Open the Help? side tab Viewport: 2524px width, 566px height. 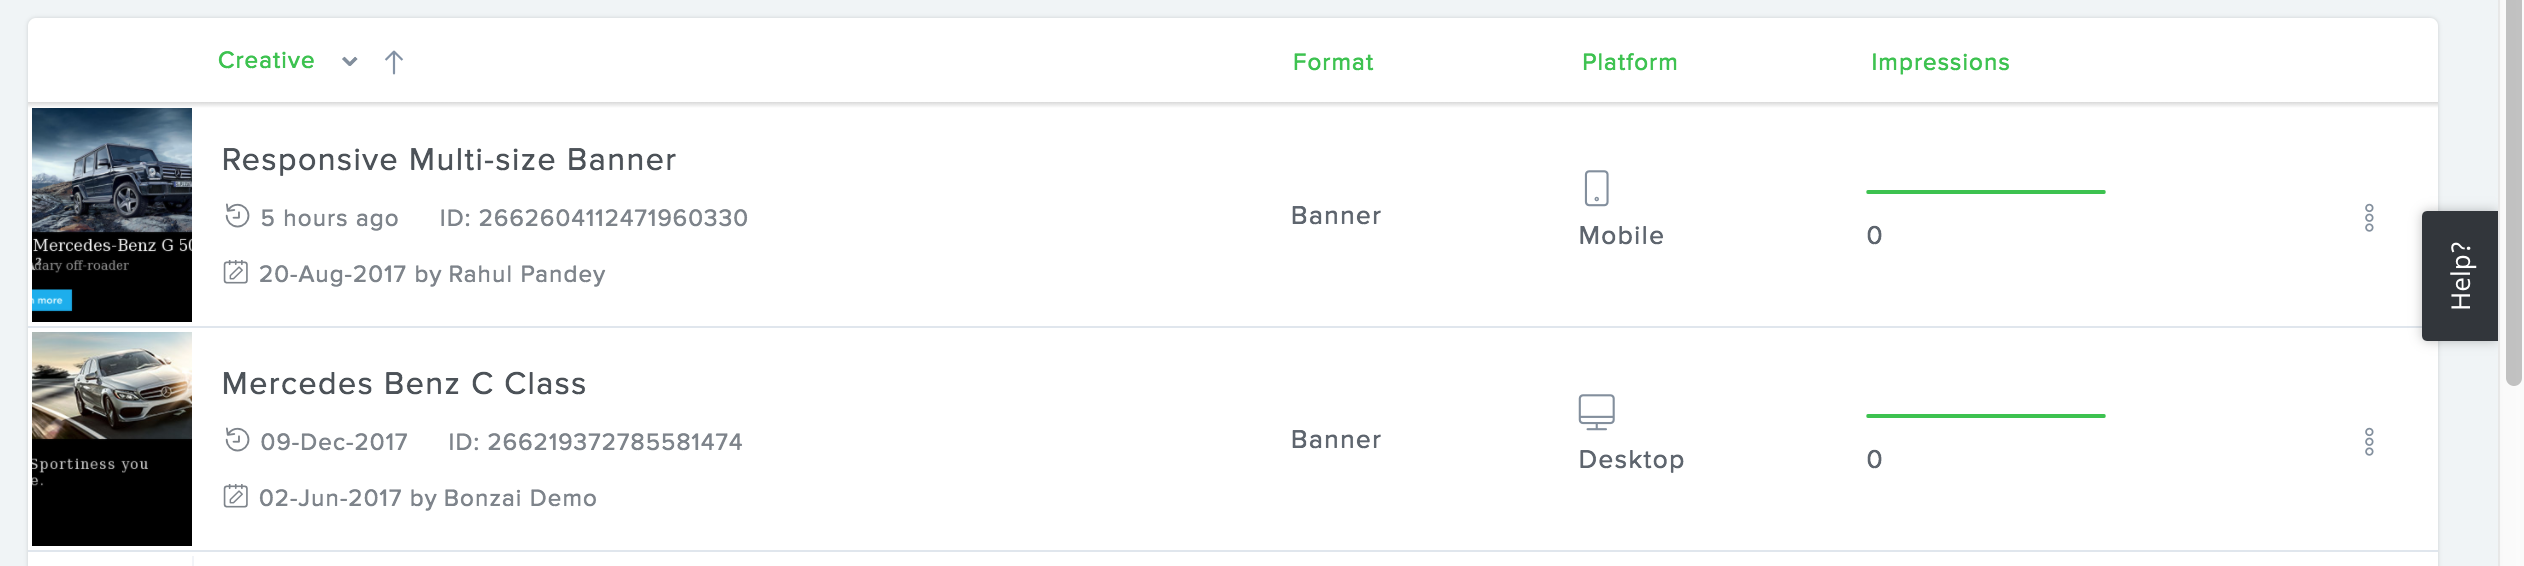coord(2460,276)
